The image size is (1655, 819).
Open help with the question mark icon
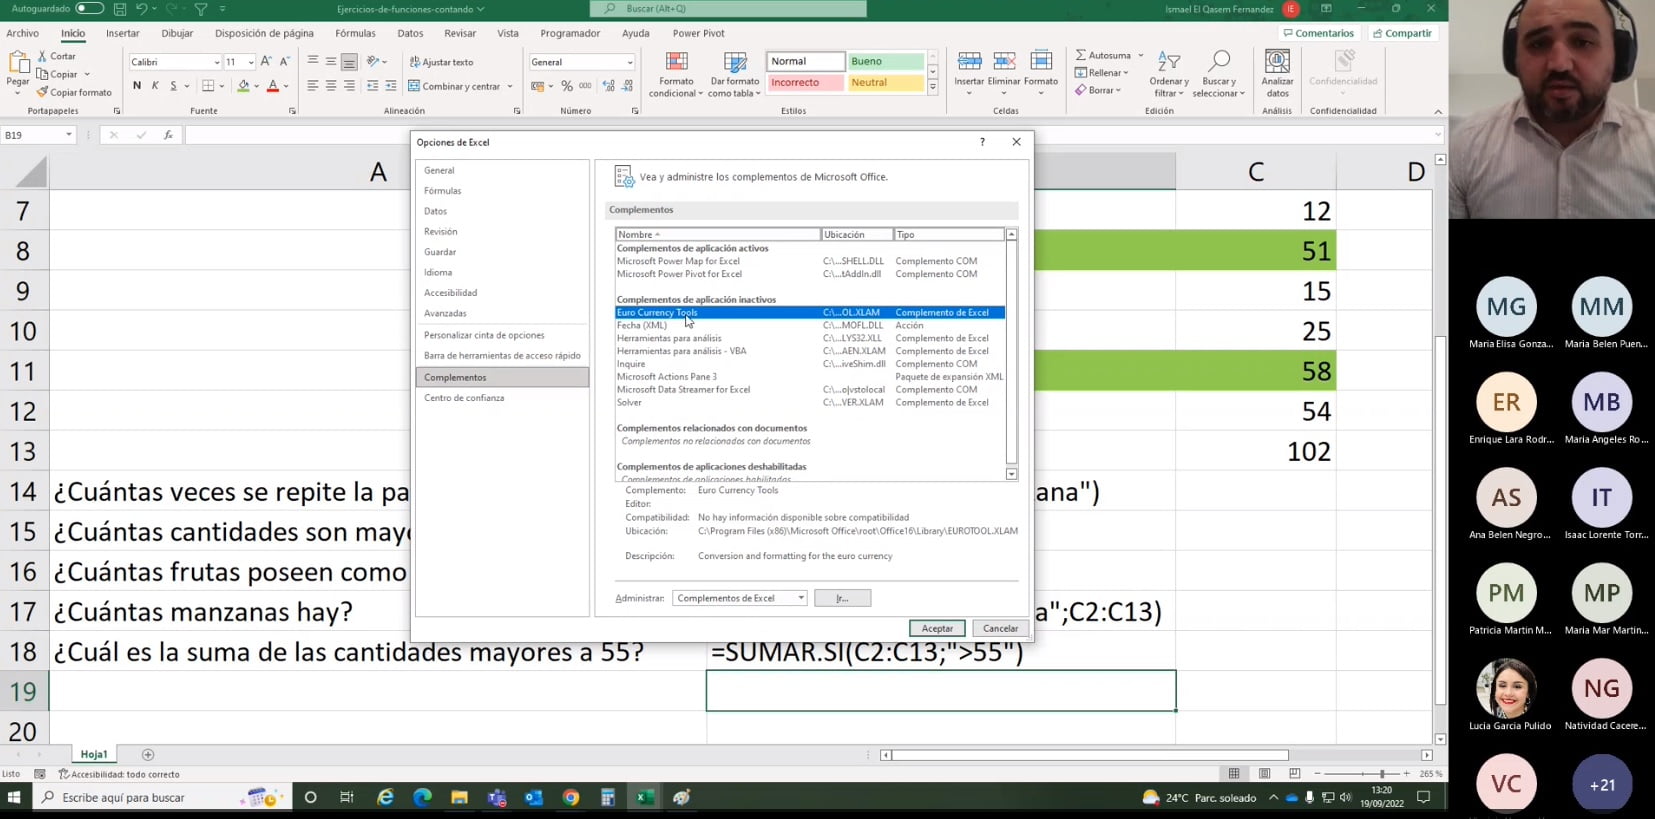pyautogui.click(x=982, y=142)
